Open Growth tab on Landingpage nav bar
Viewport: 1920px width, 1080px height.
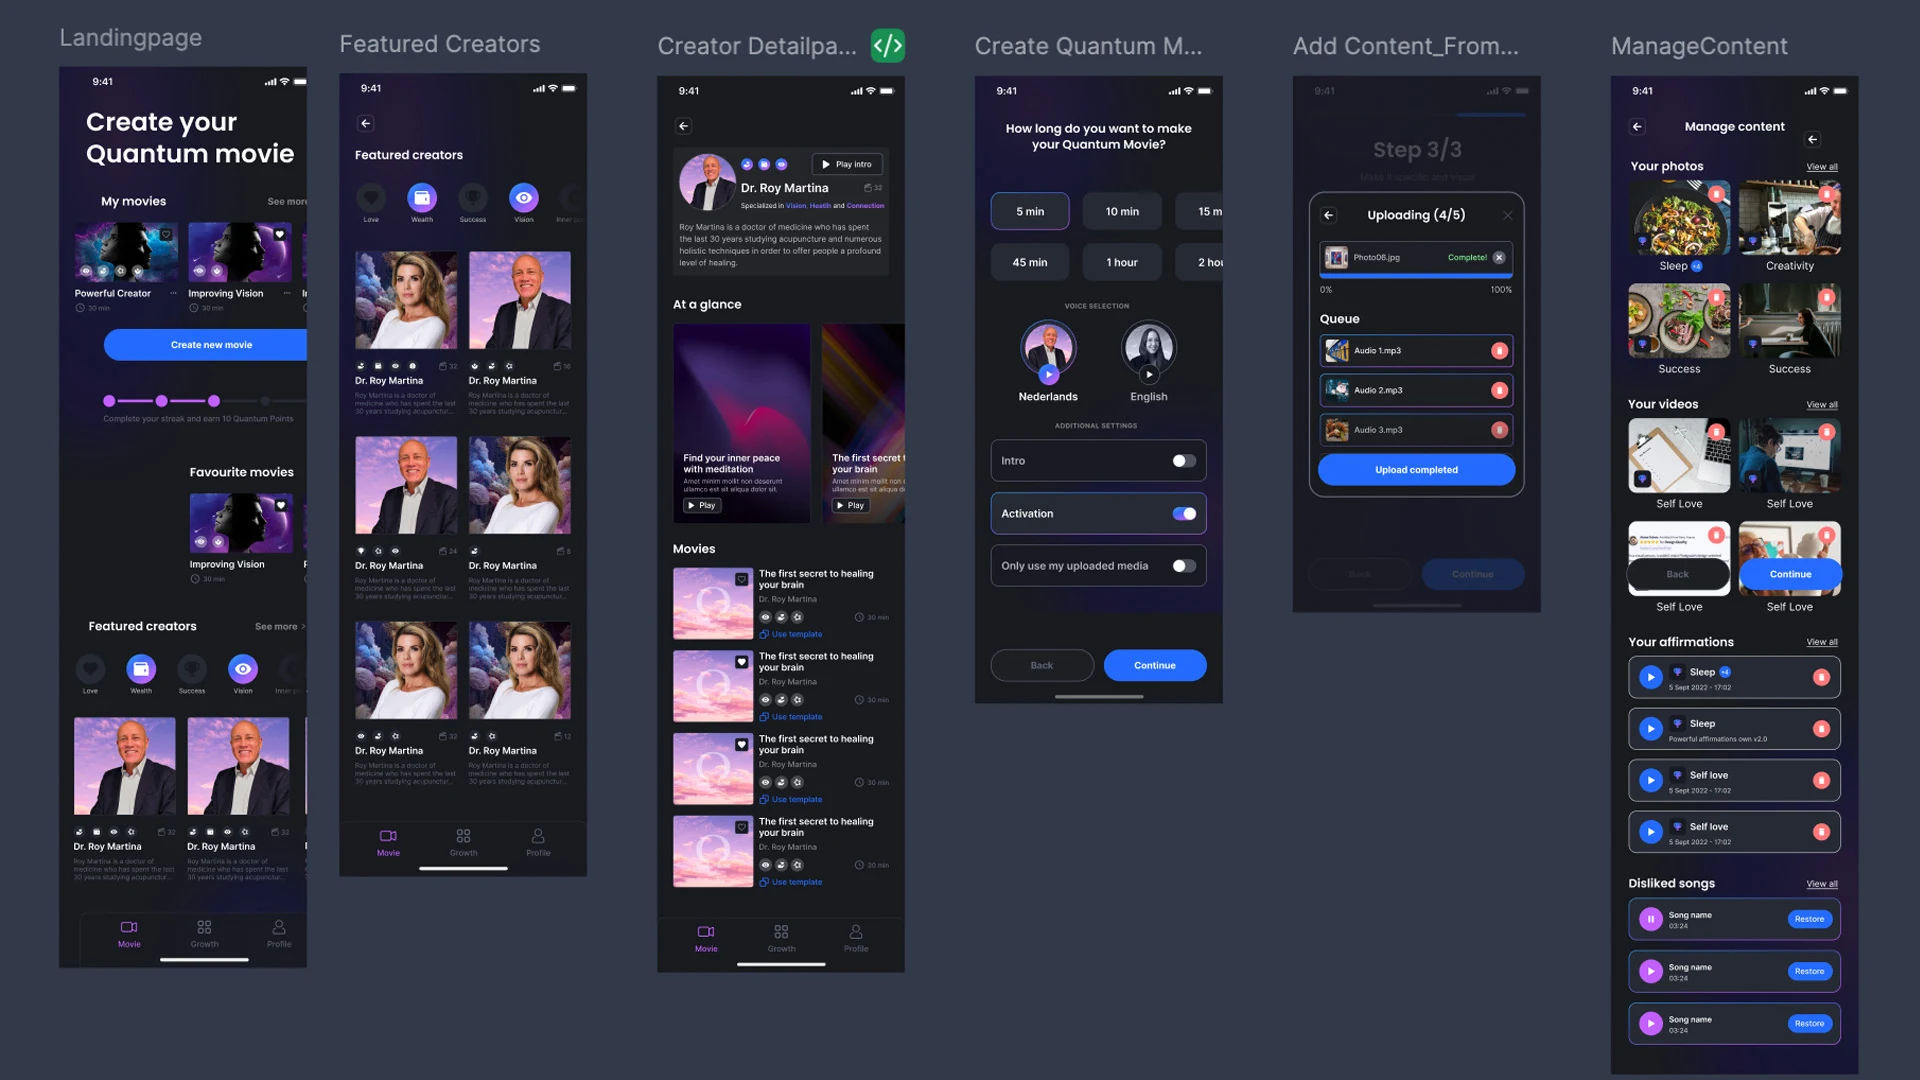(x=204, y=934)
